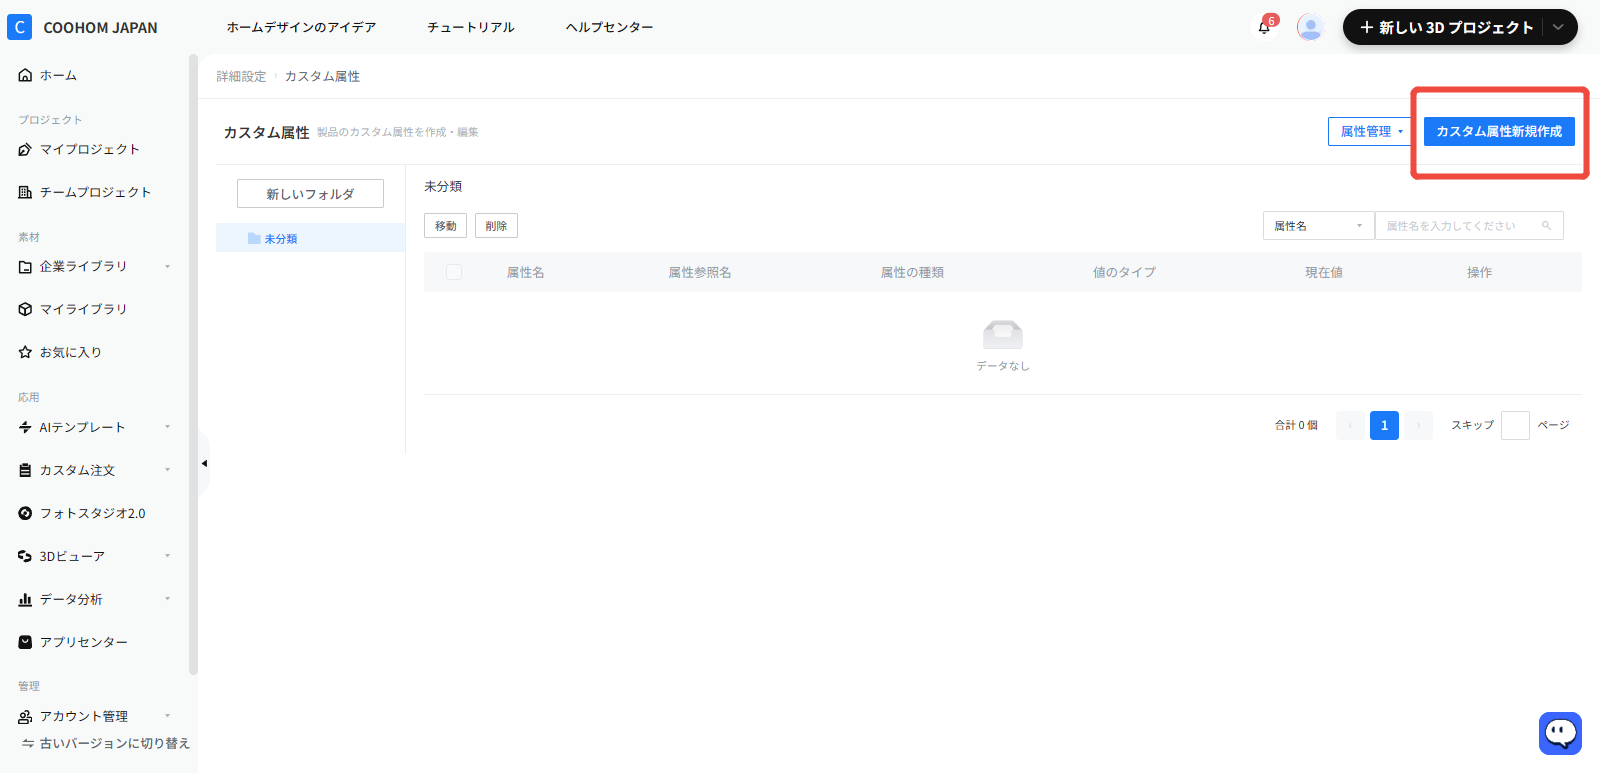Image resolution: width=1600 pixels, height=773 pixels.
Task: Click the 属性の種類 column header
Action: 912,272
